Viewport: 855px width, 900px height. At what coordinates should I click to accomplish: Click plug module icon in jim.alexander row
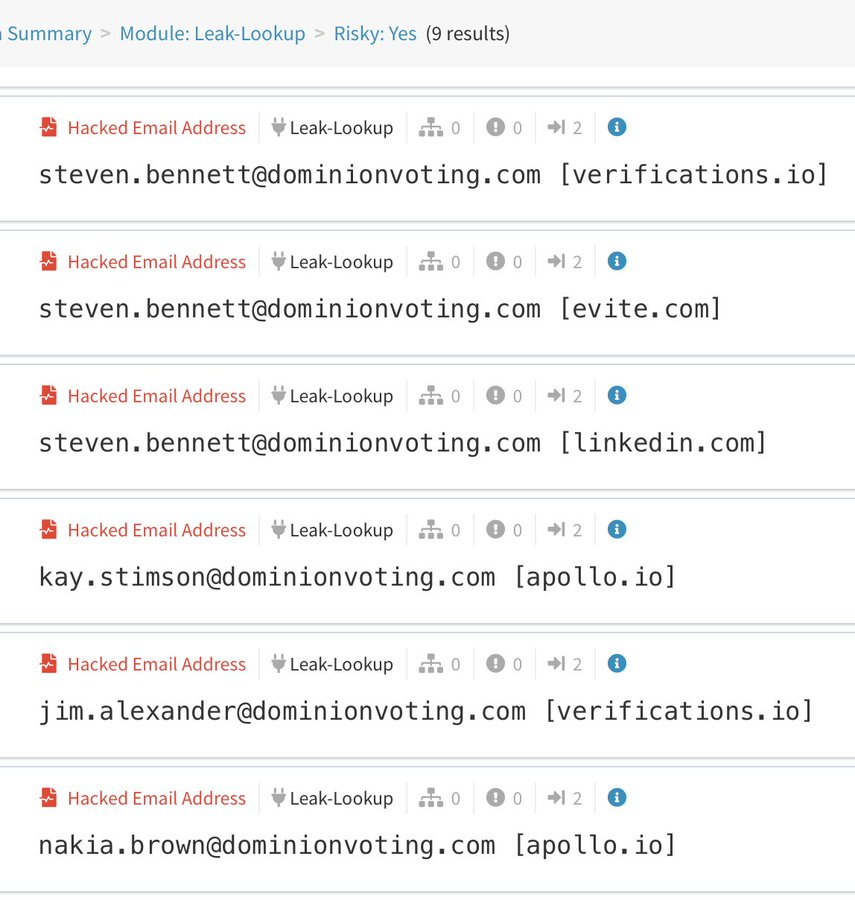[x=278, y=664]
